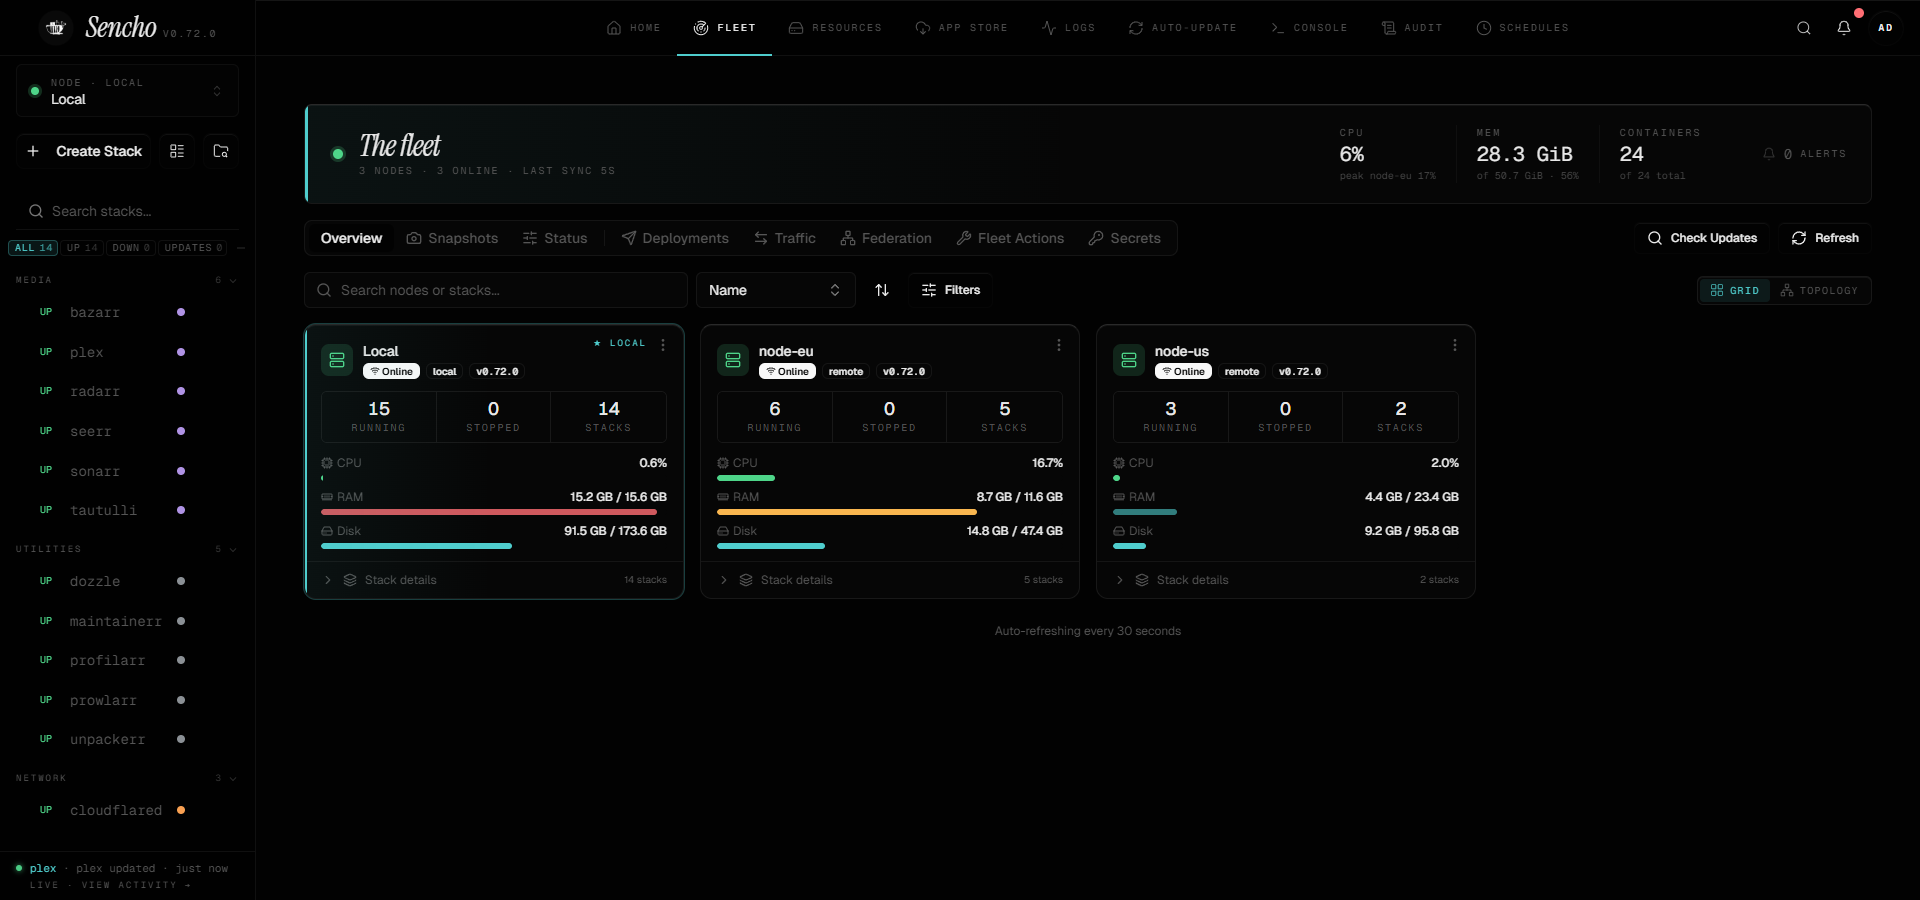This screenshot has width=1920, height=900.
Task: Click the server icon on Local card
Action: 337,360
